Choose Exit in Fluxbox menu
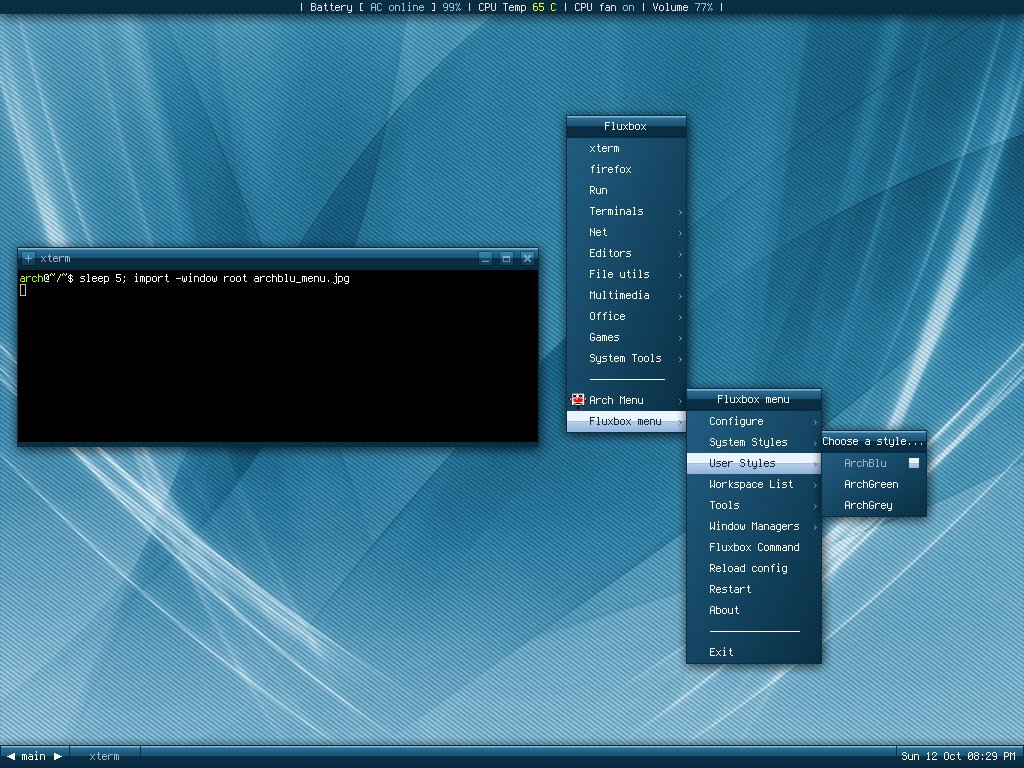The image size is (1024, 768). 754,652
